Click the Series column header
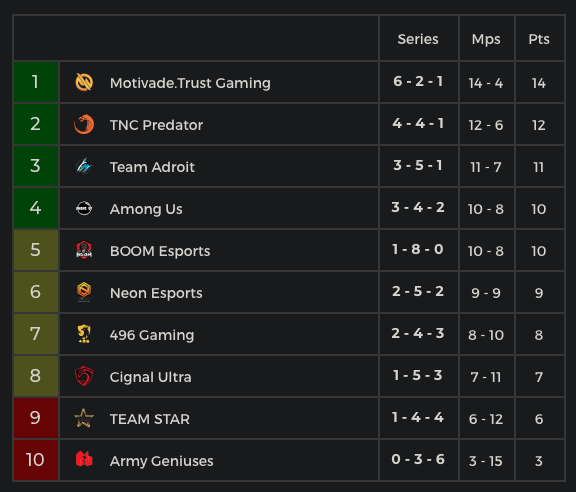576x492 pixels. pos(418,39)
